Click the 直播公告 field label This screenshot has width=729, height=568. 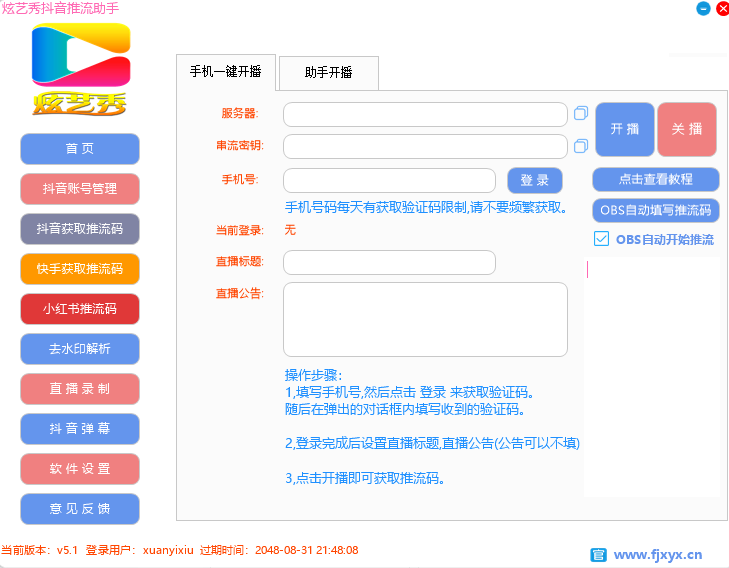tap(240, 293)
